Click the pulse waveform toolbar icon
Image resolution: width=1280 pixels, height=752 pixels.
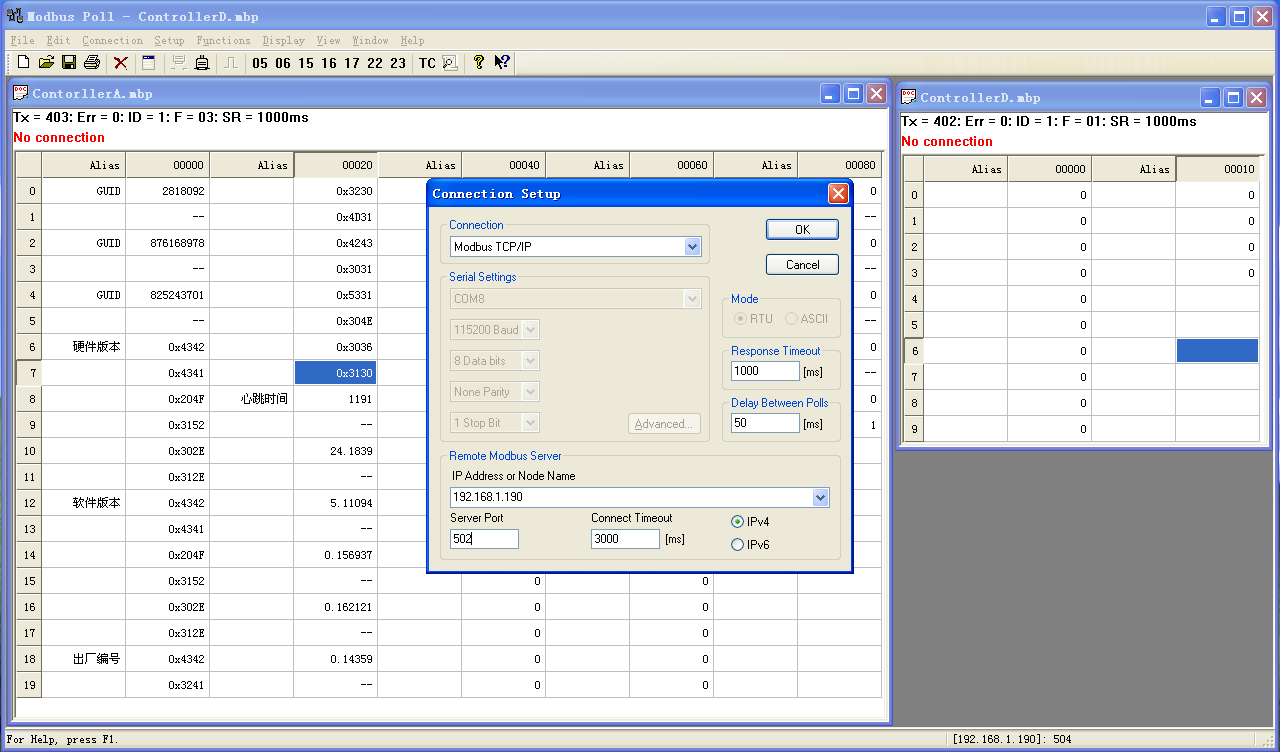click(231, 63)
